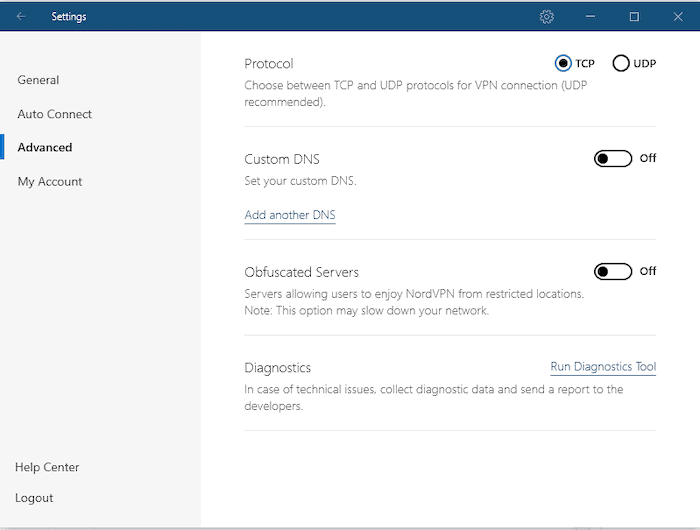Maximize the Settings window
This screenshot has height=530, width=700.
tap(634, 17)
